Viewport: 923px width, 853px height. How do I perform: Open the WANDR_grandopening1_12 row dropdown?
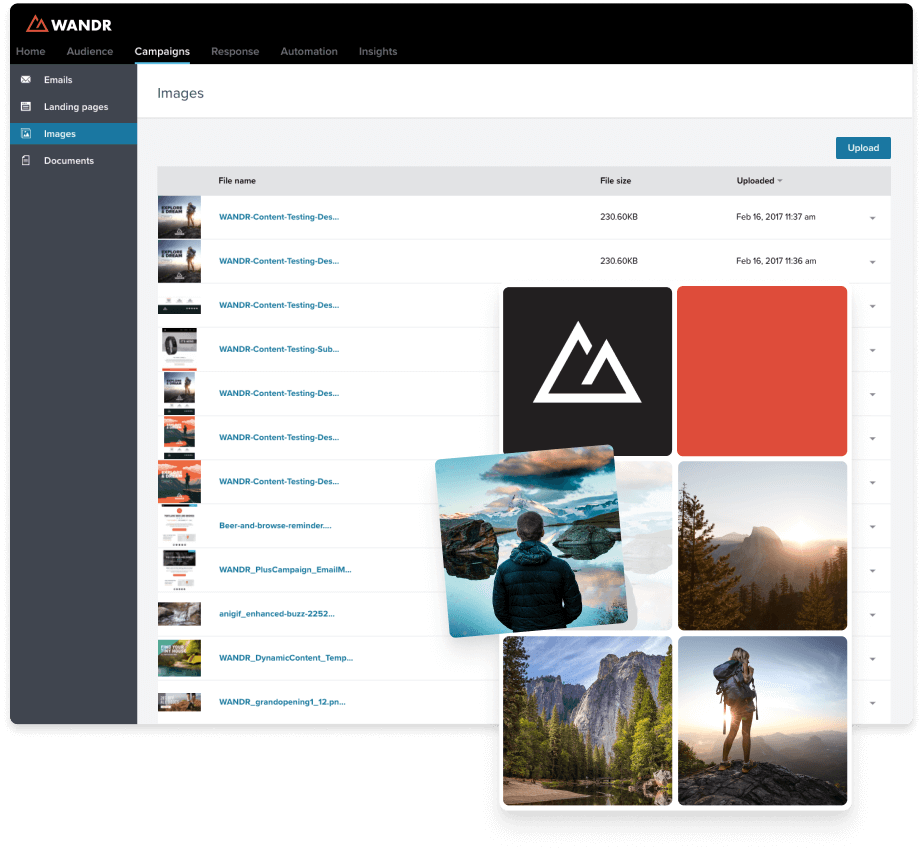(872, 703)
